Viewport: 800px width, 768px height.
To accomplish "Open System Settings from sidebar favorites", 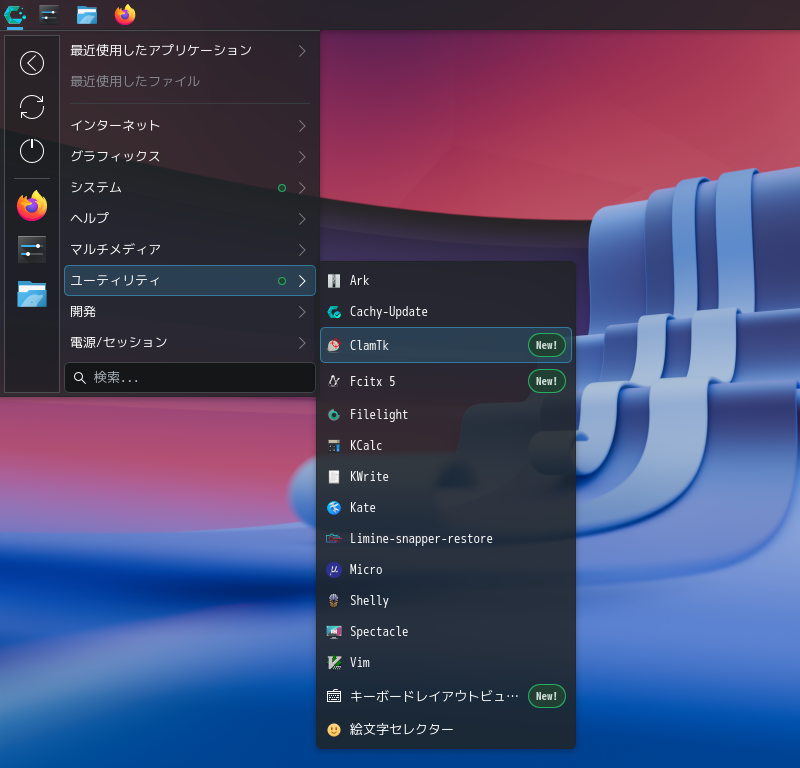I will coord(32,250).
